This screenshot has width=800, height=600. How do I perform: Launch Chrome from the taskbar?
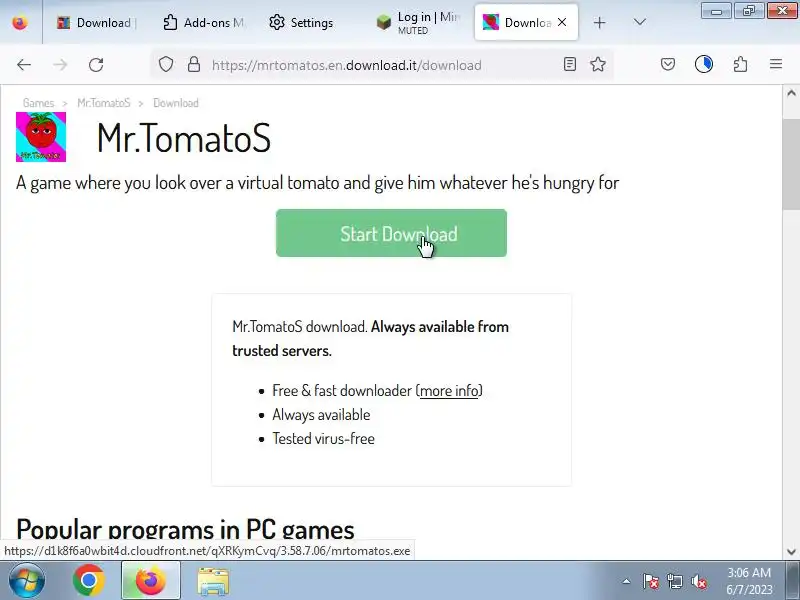(x=89, y=581)
